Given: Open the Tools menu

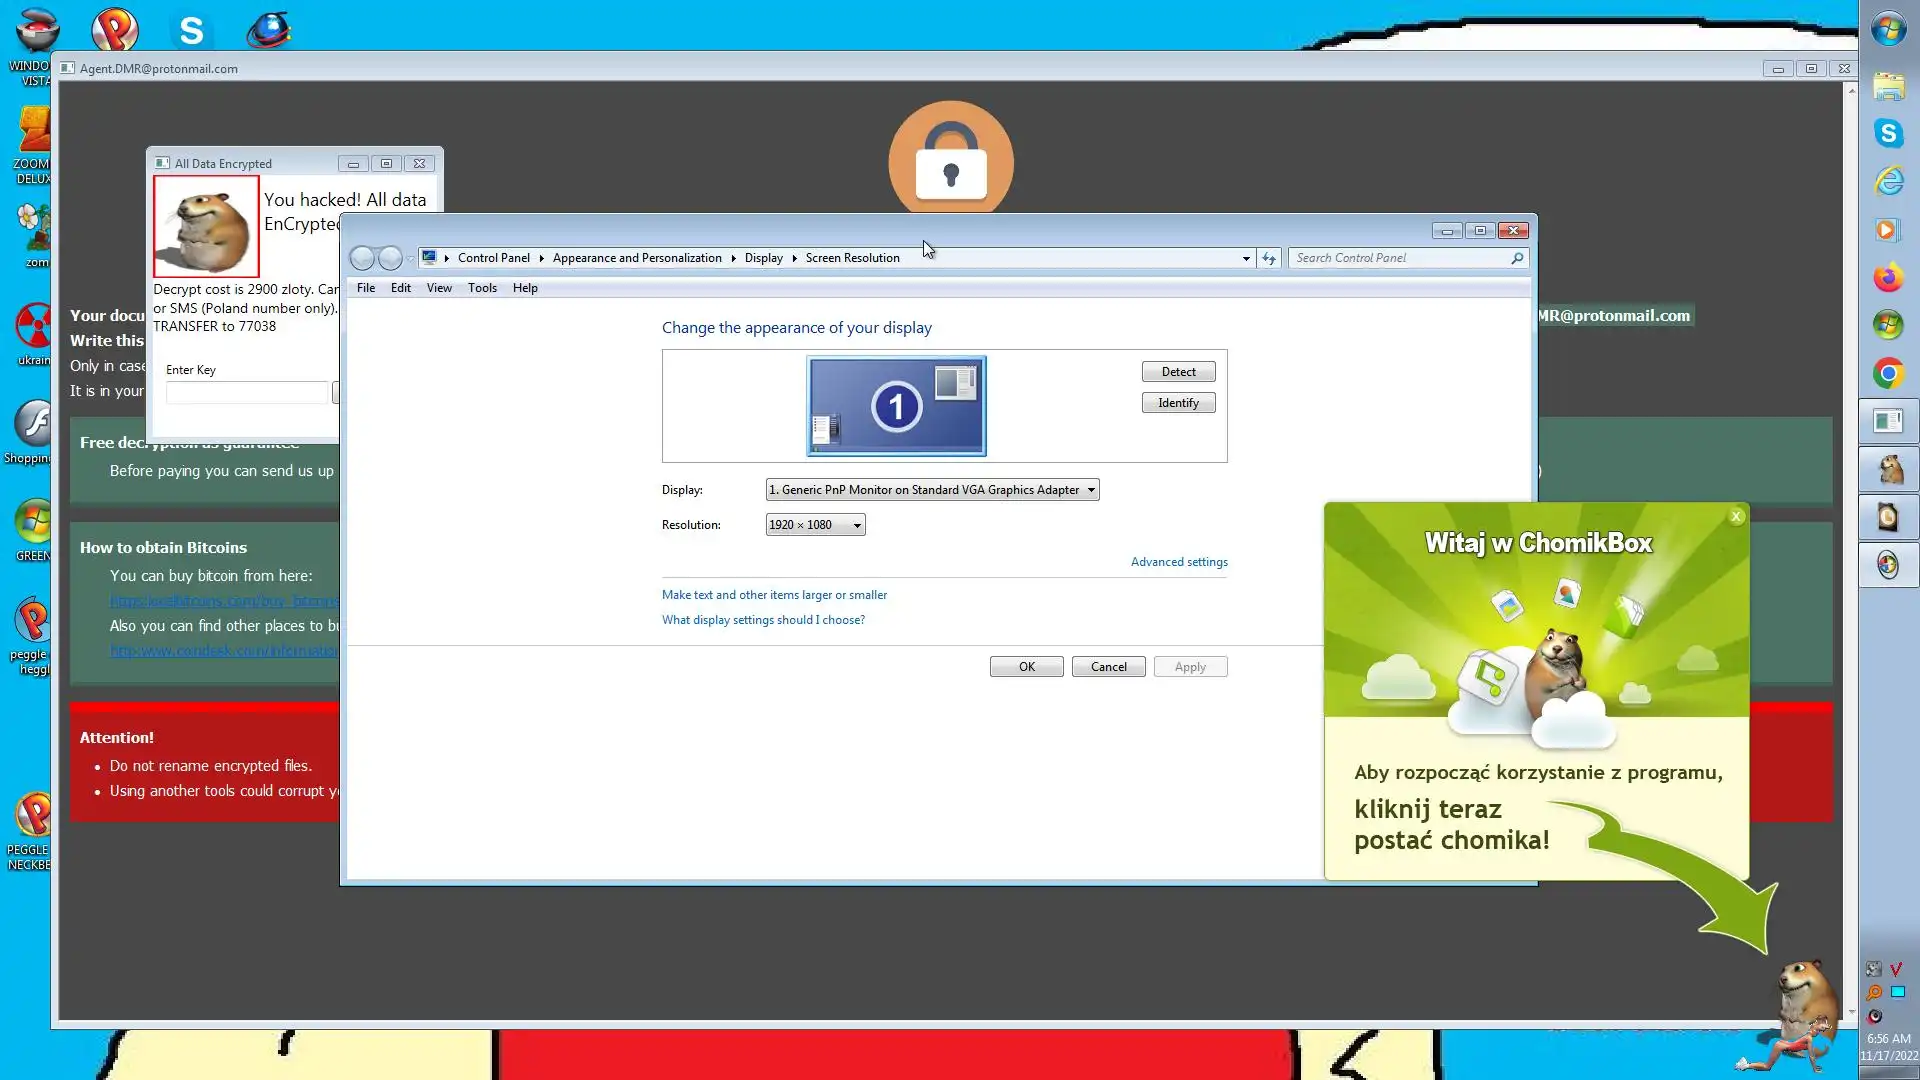Looking at the screenshot, I should [482, 288].
